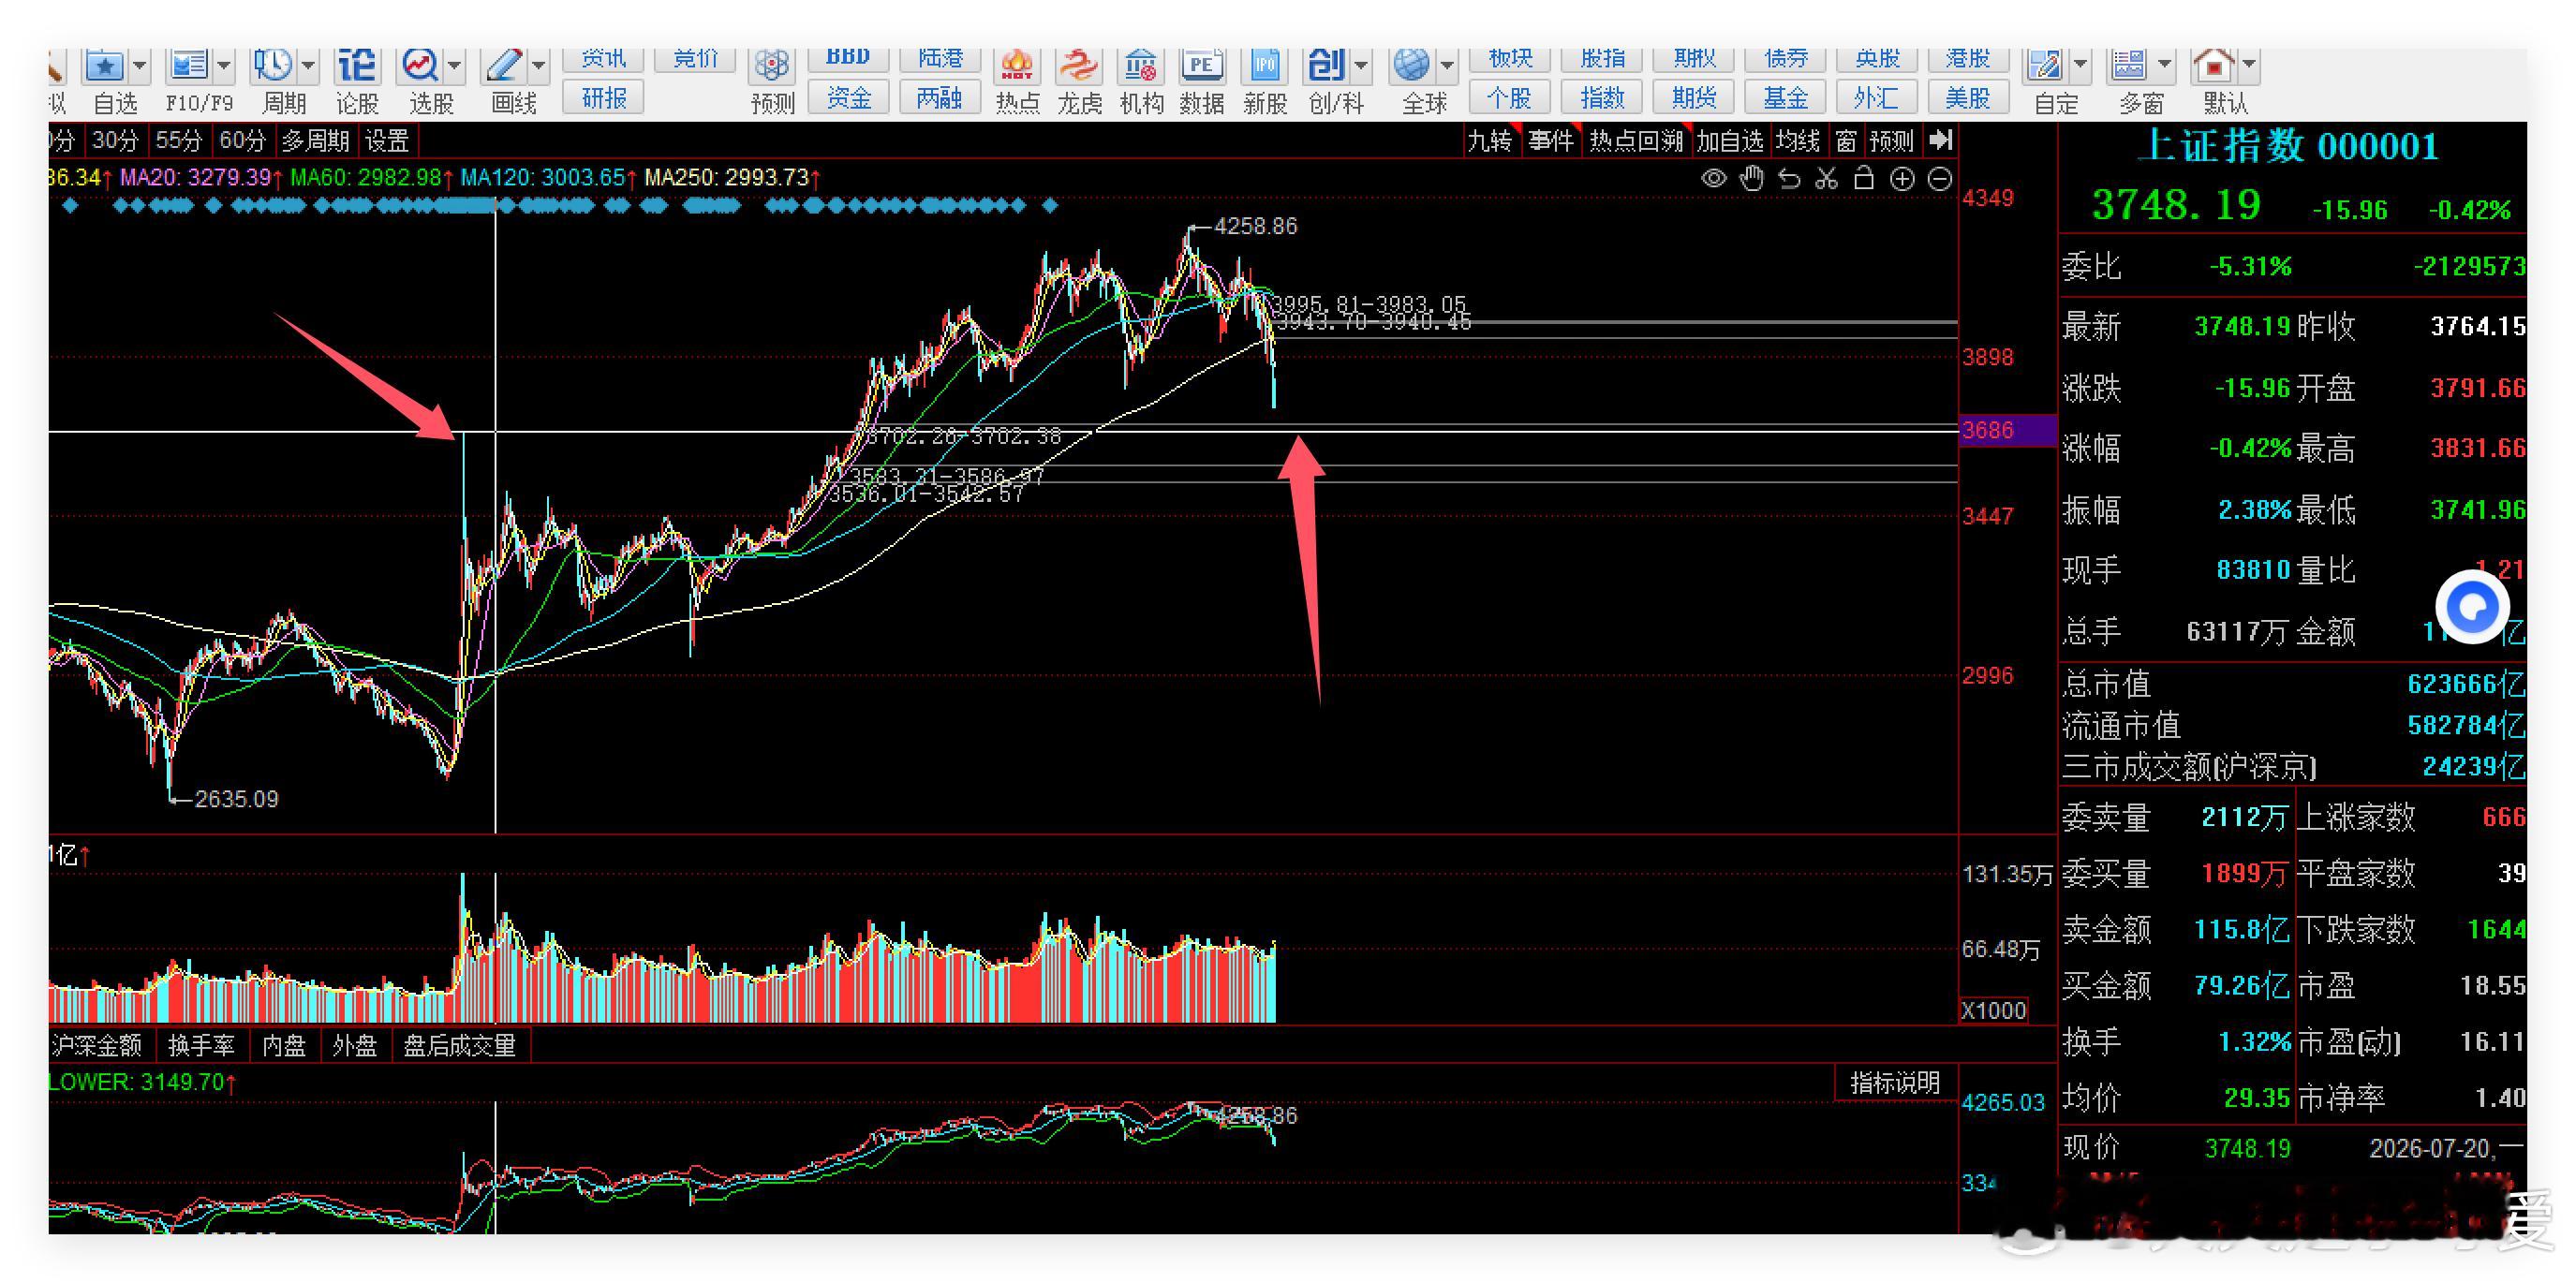2576x1283 pixels.
Task: Toggle the chart lock icon
Action: [x=1864, y=179]
